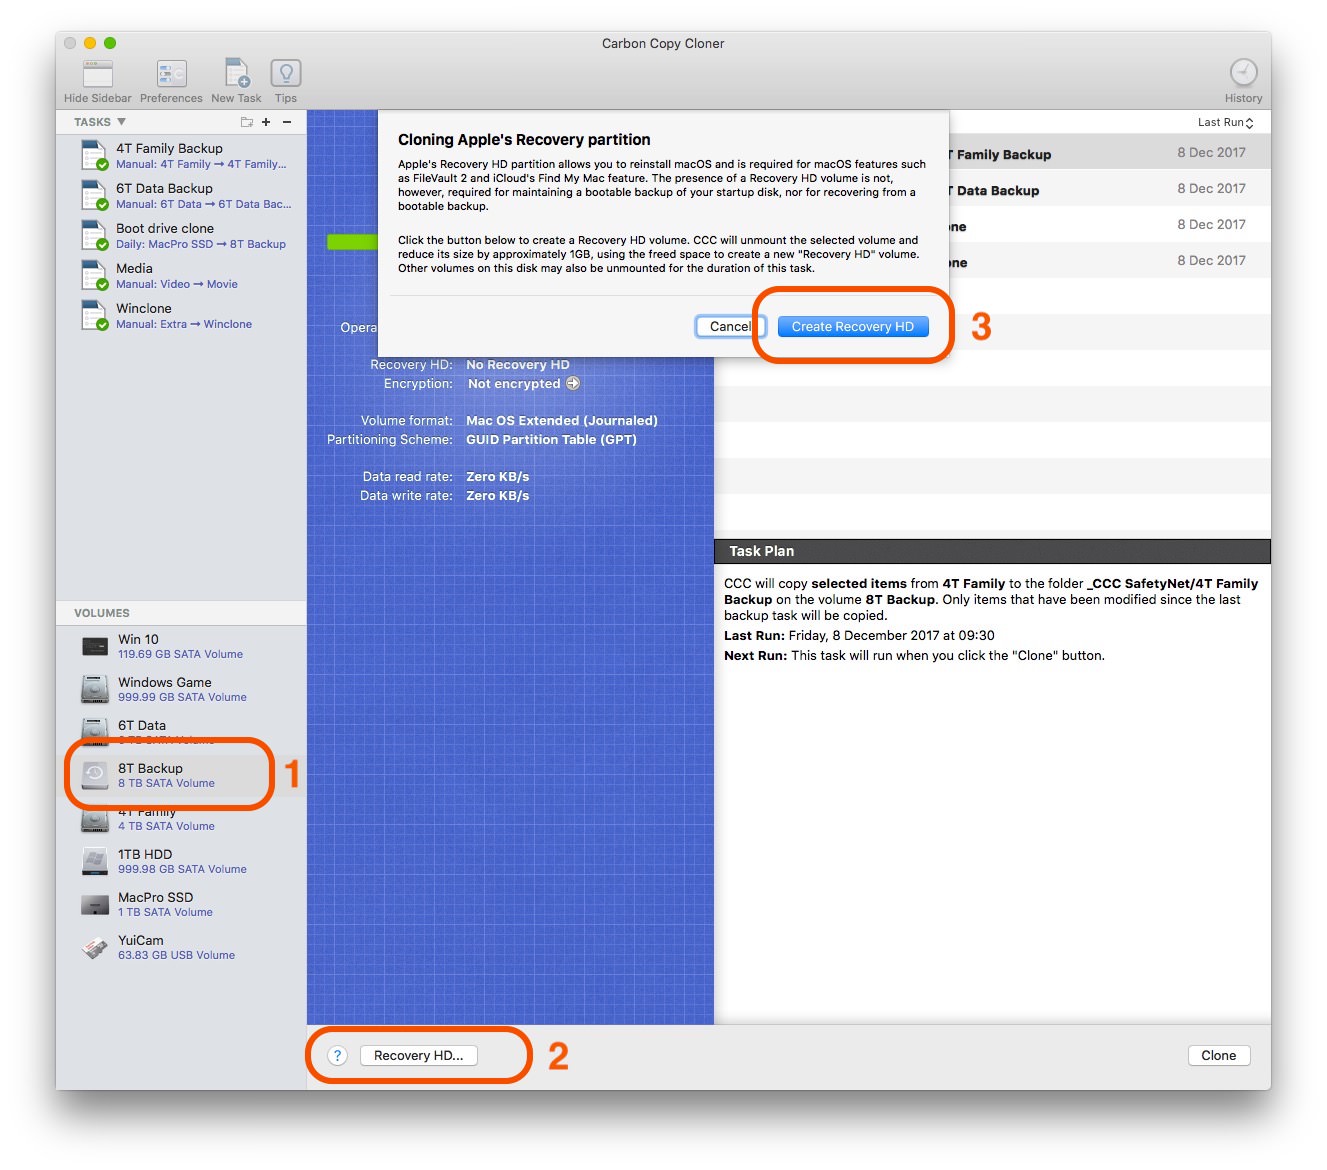The width and height of the screenshot is (1327, 1170).
Task: Select the Boot drive clone task
Action: [x=181, y=235]
